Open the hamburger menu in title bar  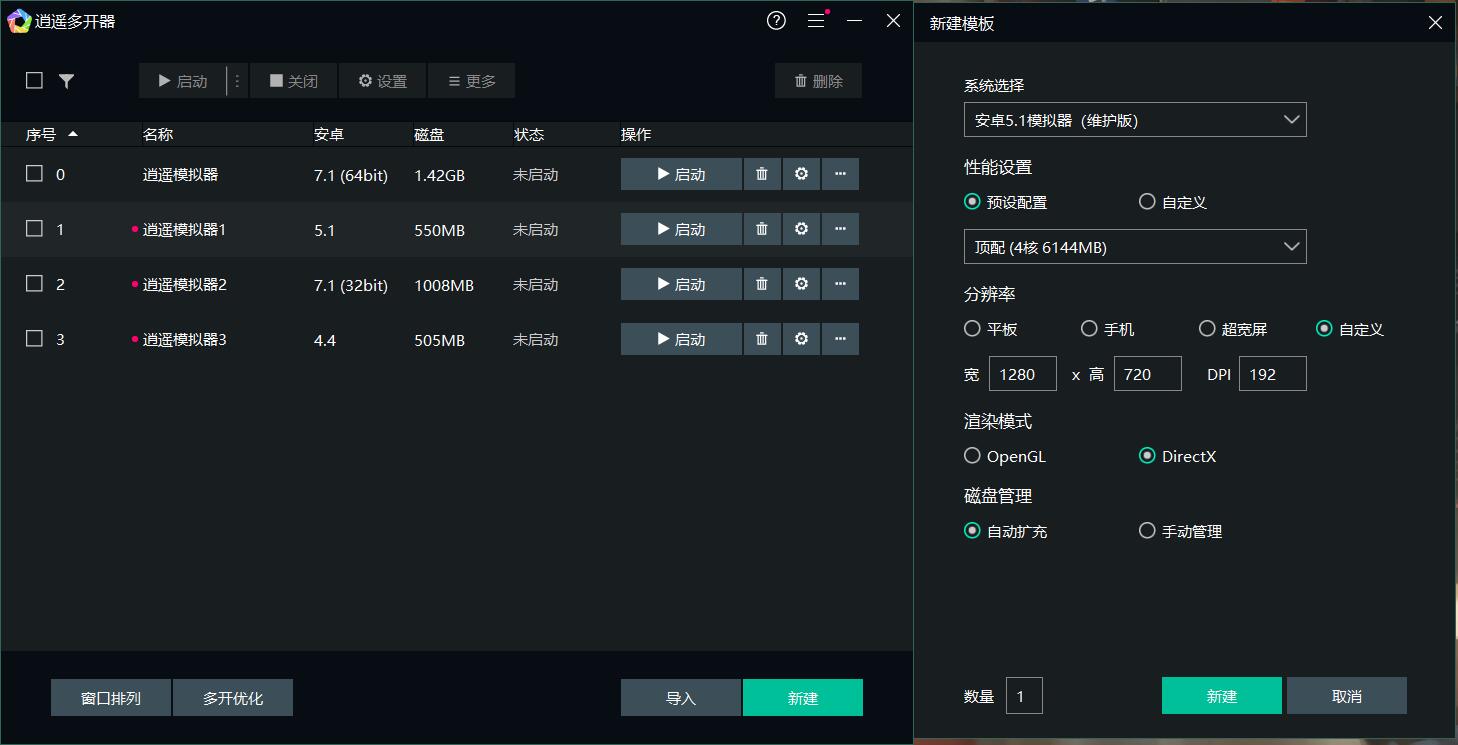[x=816, y=21]
